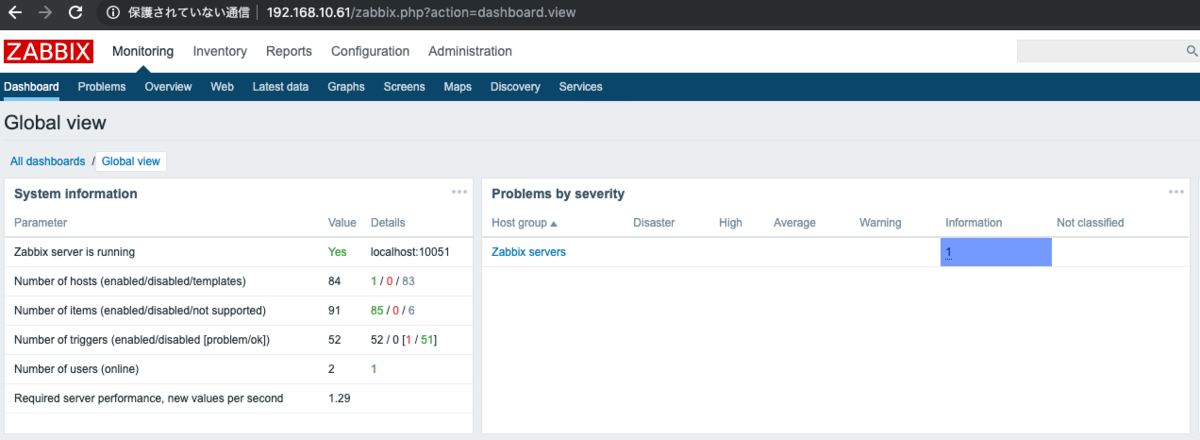Click the Global view page title
The image size is (1200, 440).
[55, 123]
